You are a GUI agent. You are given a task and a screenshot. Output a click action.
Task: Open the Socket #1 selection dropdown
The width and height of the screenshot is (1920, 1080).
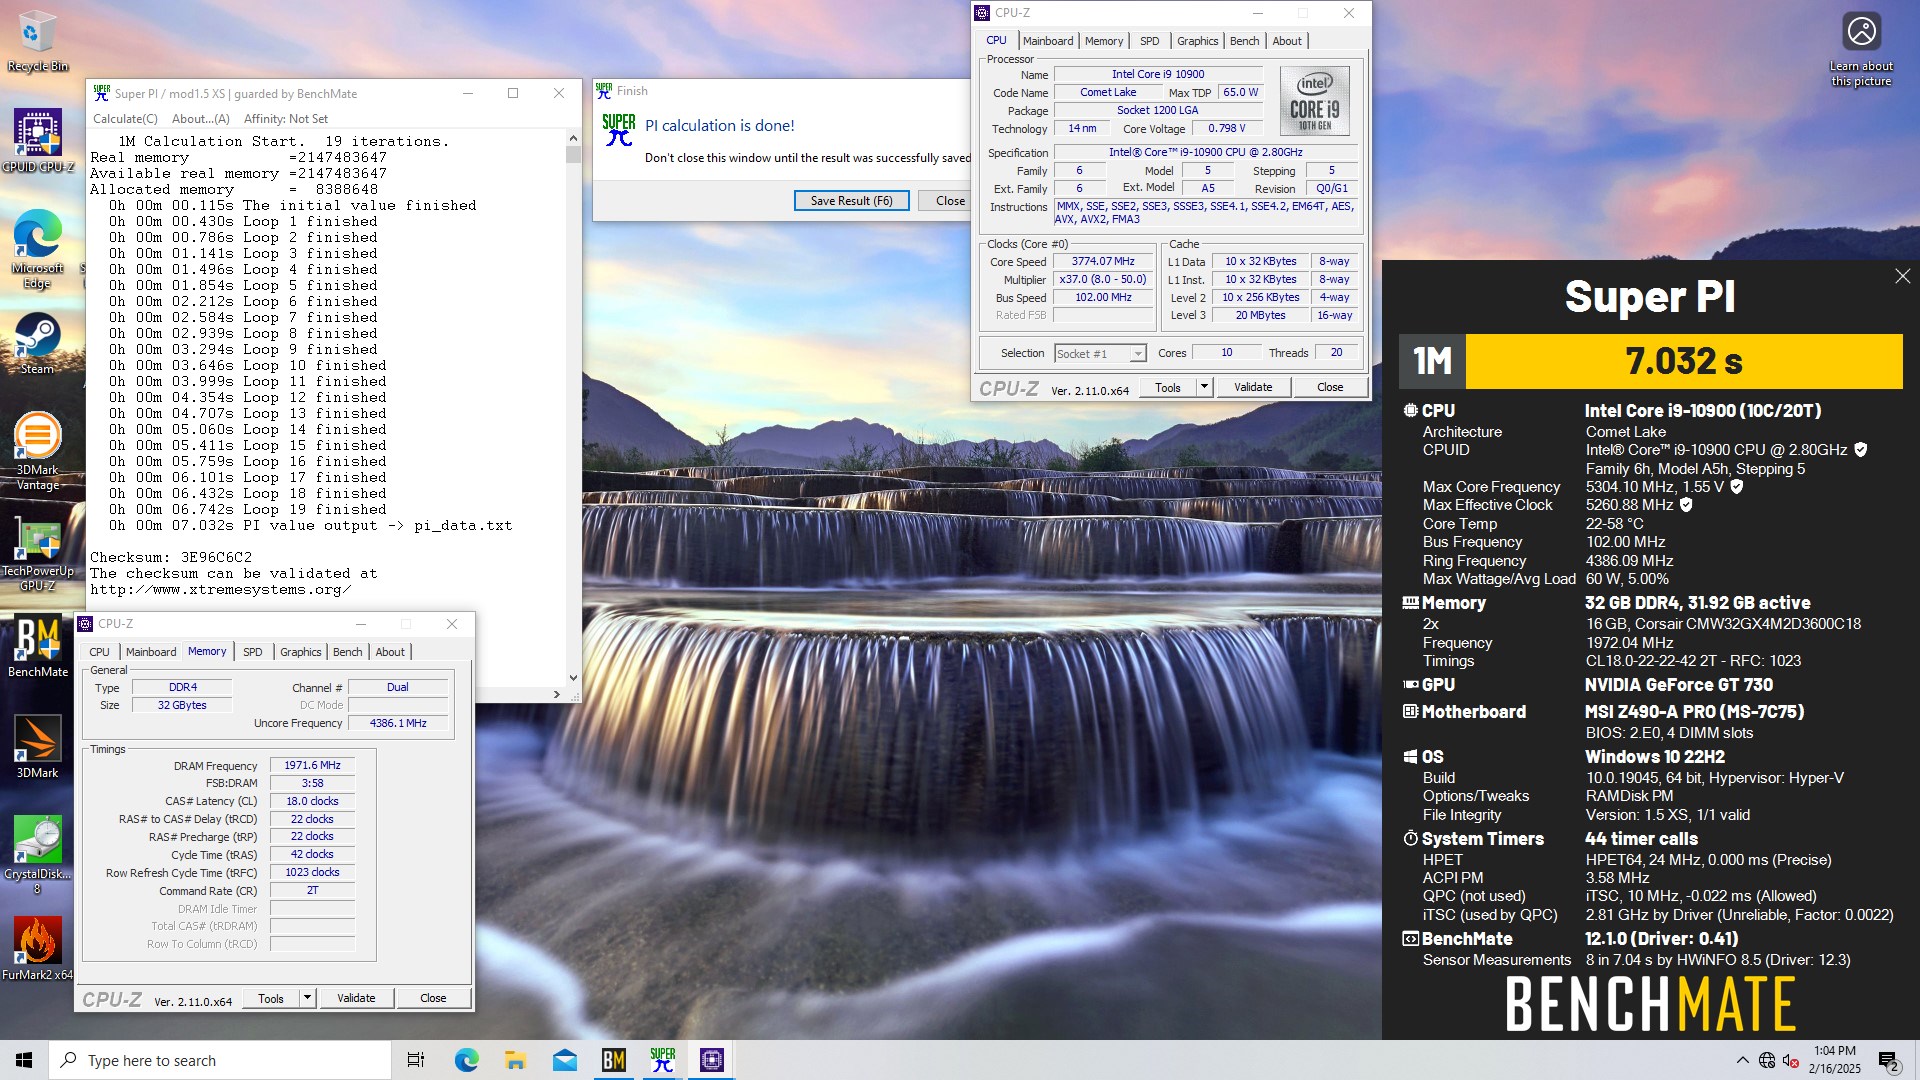1100,353
